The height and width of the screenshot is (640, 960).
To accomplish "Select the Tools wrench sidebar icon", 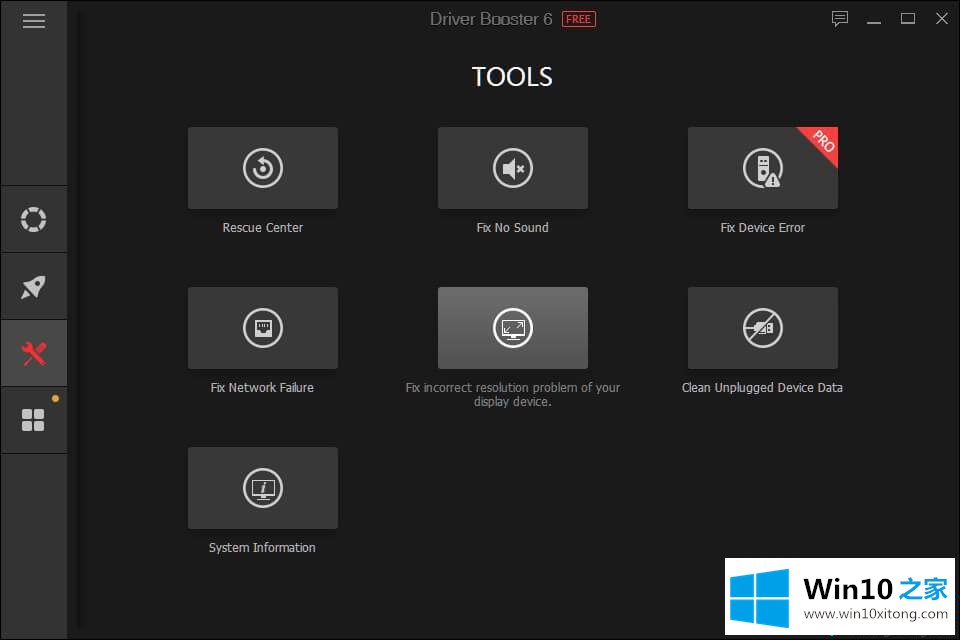I will click(x=34, y=353).
